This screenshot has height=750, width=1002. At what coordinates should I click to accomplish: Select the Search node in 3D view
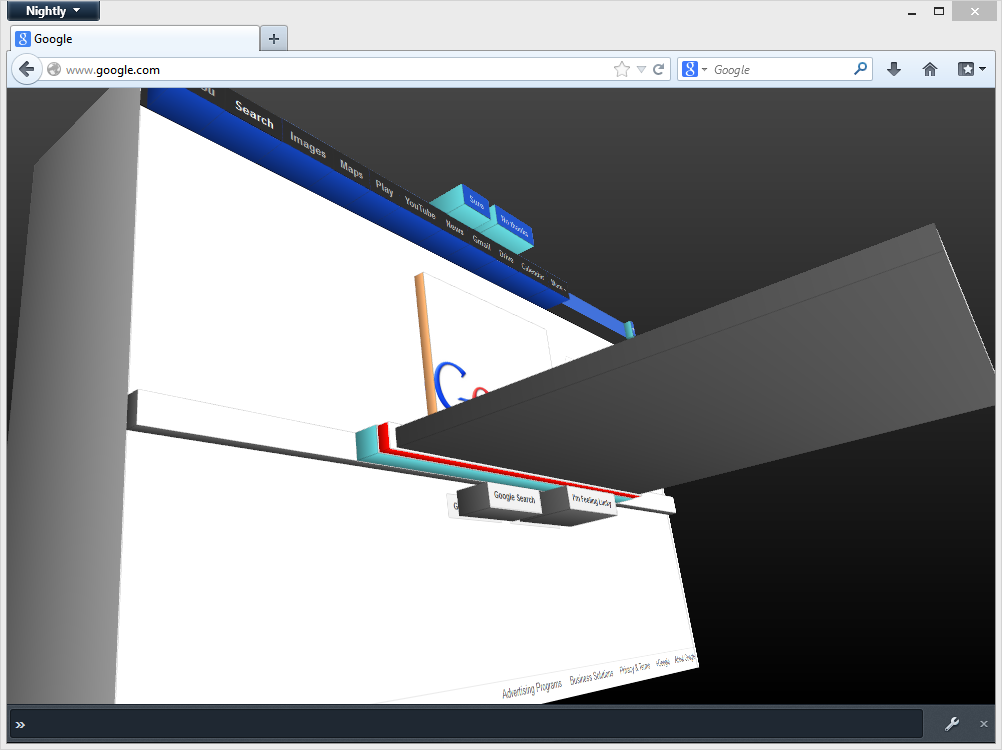pyautogui.click(x=254, y=114)
